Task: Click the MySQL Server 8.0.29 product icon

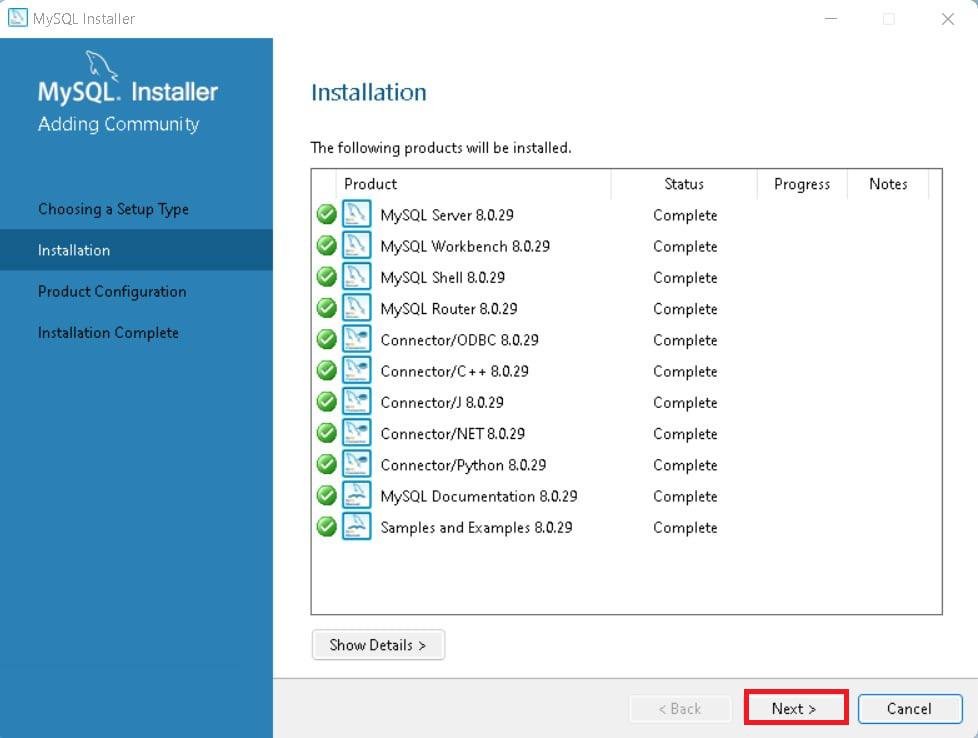Action: coord(356,214)
